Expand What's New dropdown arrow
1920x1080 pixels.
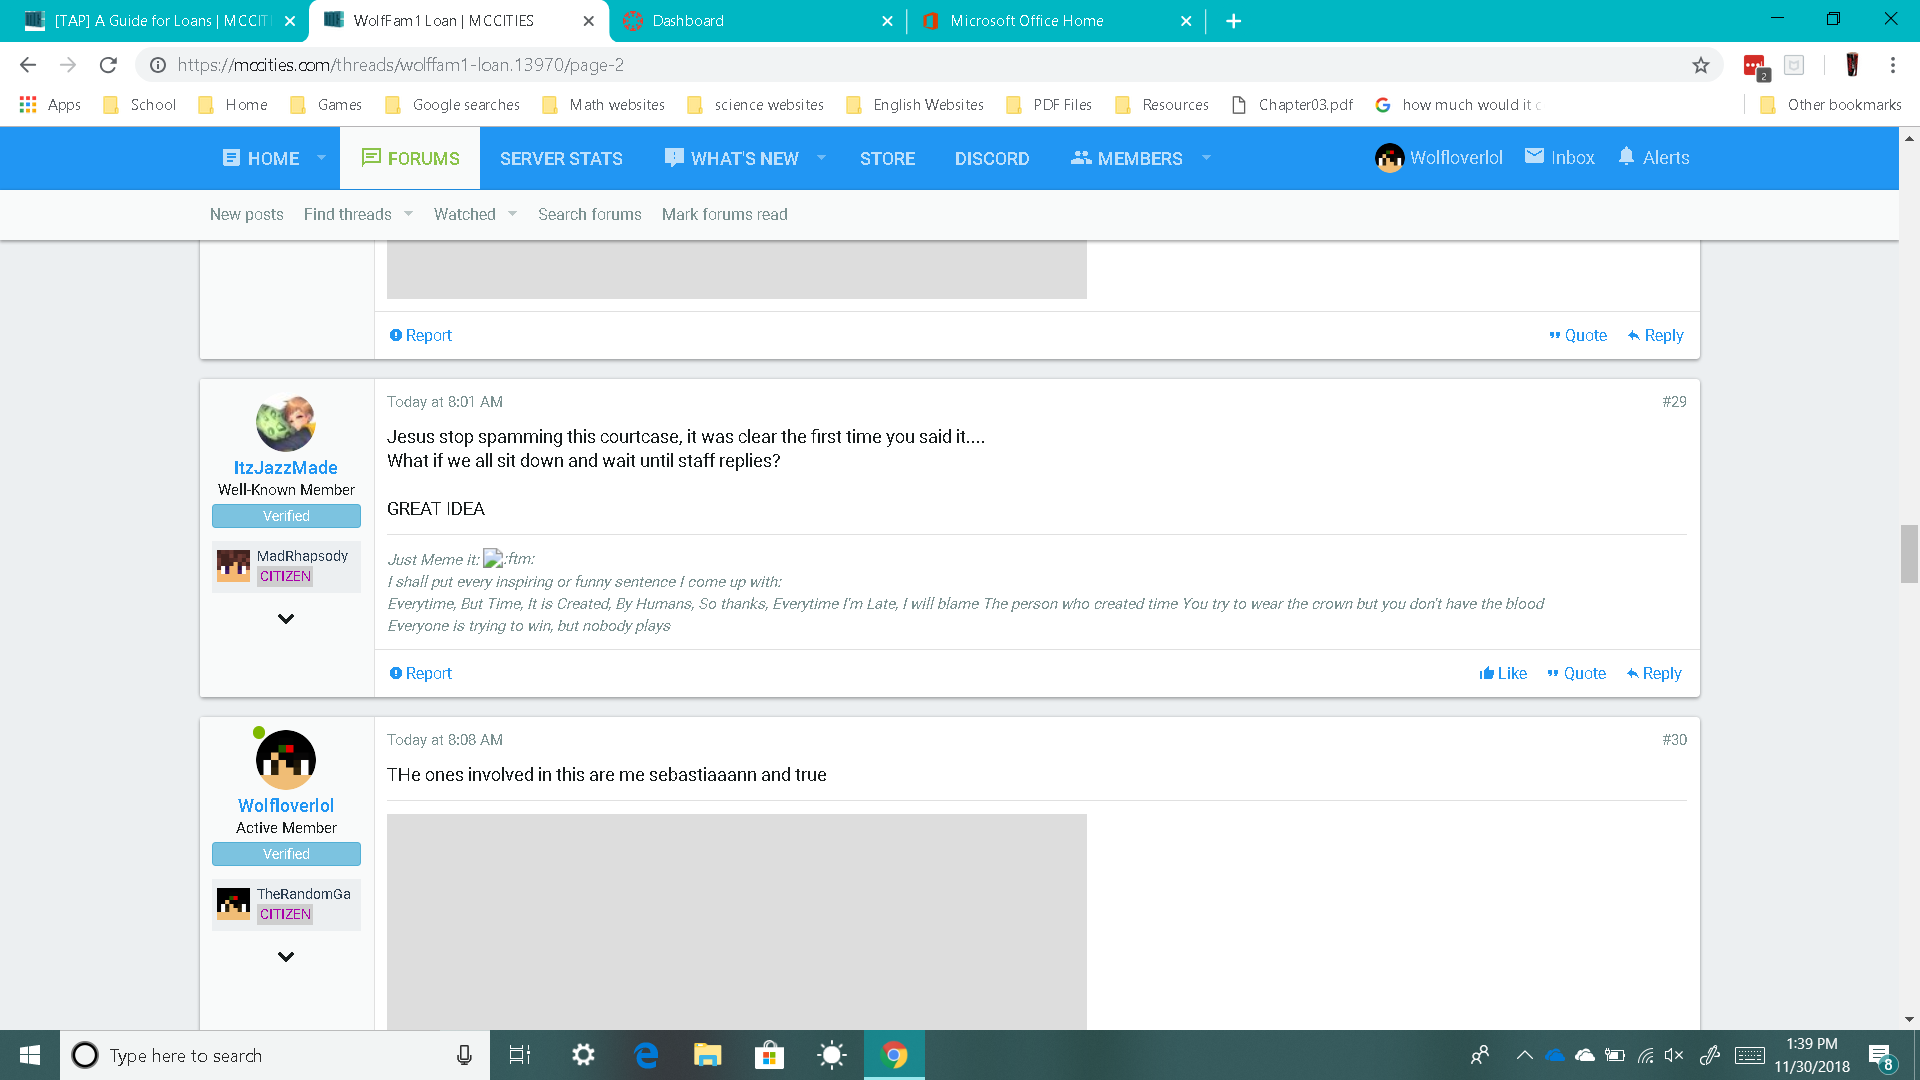[821, 158]
